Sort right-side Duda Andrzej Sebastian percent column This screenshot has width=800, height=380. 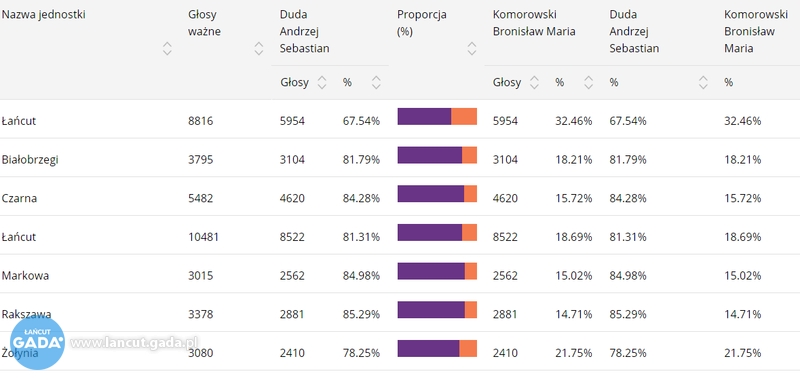703,82
